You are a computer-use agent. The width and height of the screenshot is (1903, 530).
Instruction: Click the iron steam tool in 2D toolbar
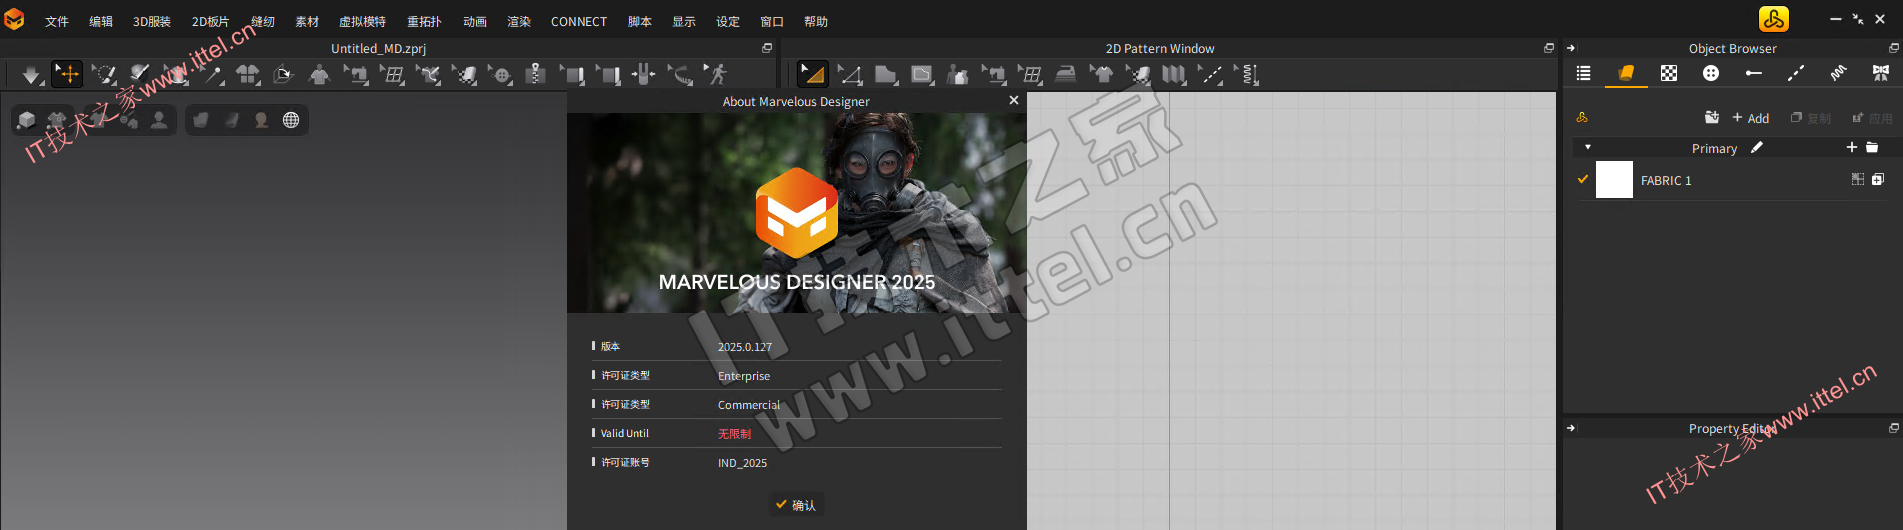point(1066,74)
